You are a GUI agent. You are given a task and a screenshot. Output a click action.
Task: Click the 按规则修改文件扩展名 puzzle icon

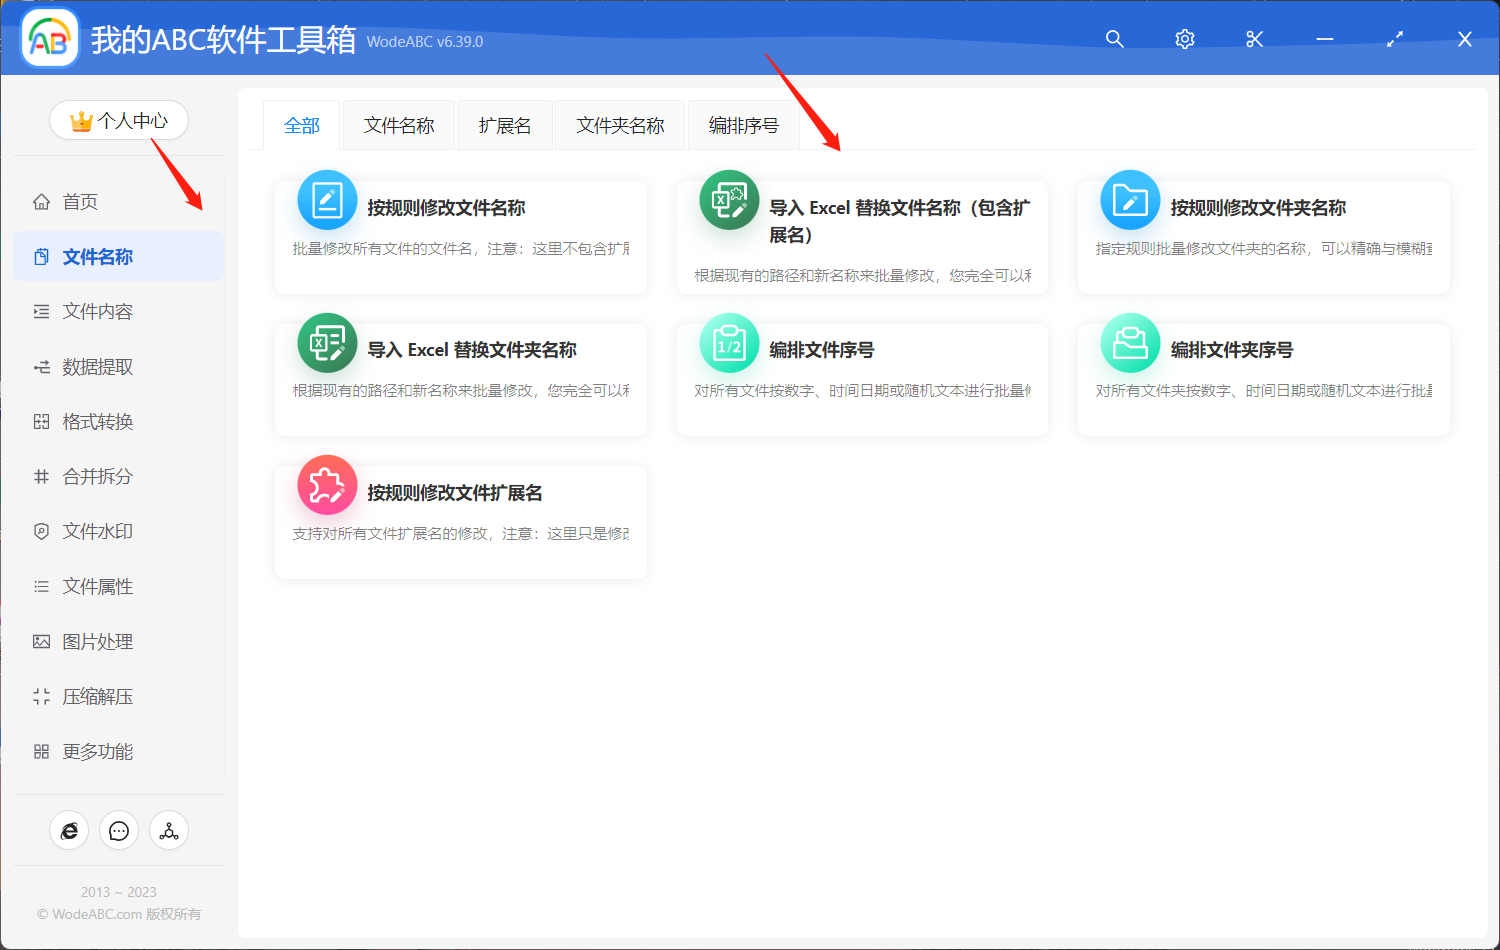pos(327,485)
